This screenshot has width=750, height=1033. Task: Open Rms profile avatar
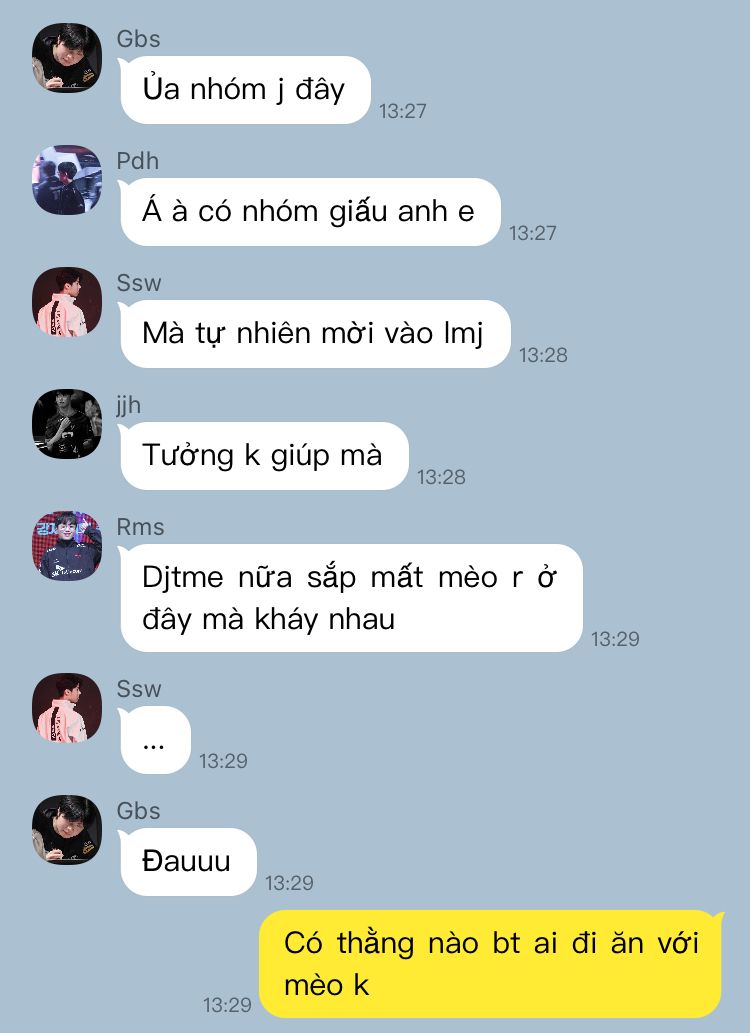(67, 545)
